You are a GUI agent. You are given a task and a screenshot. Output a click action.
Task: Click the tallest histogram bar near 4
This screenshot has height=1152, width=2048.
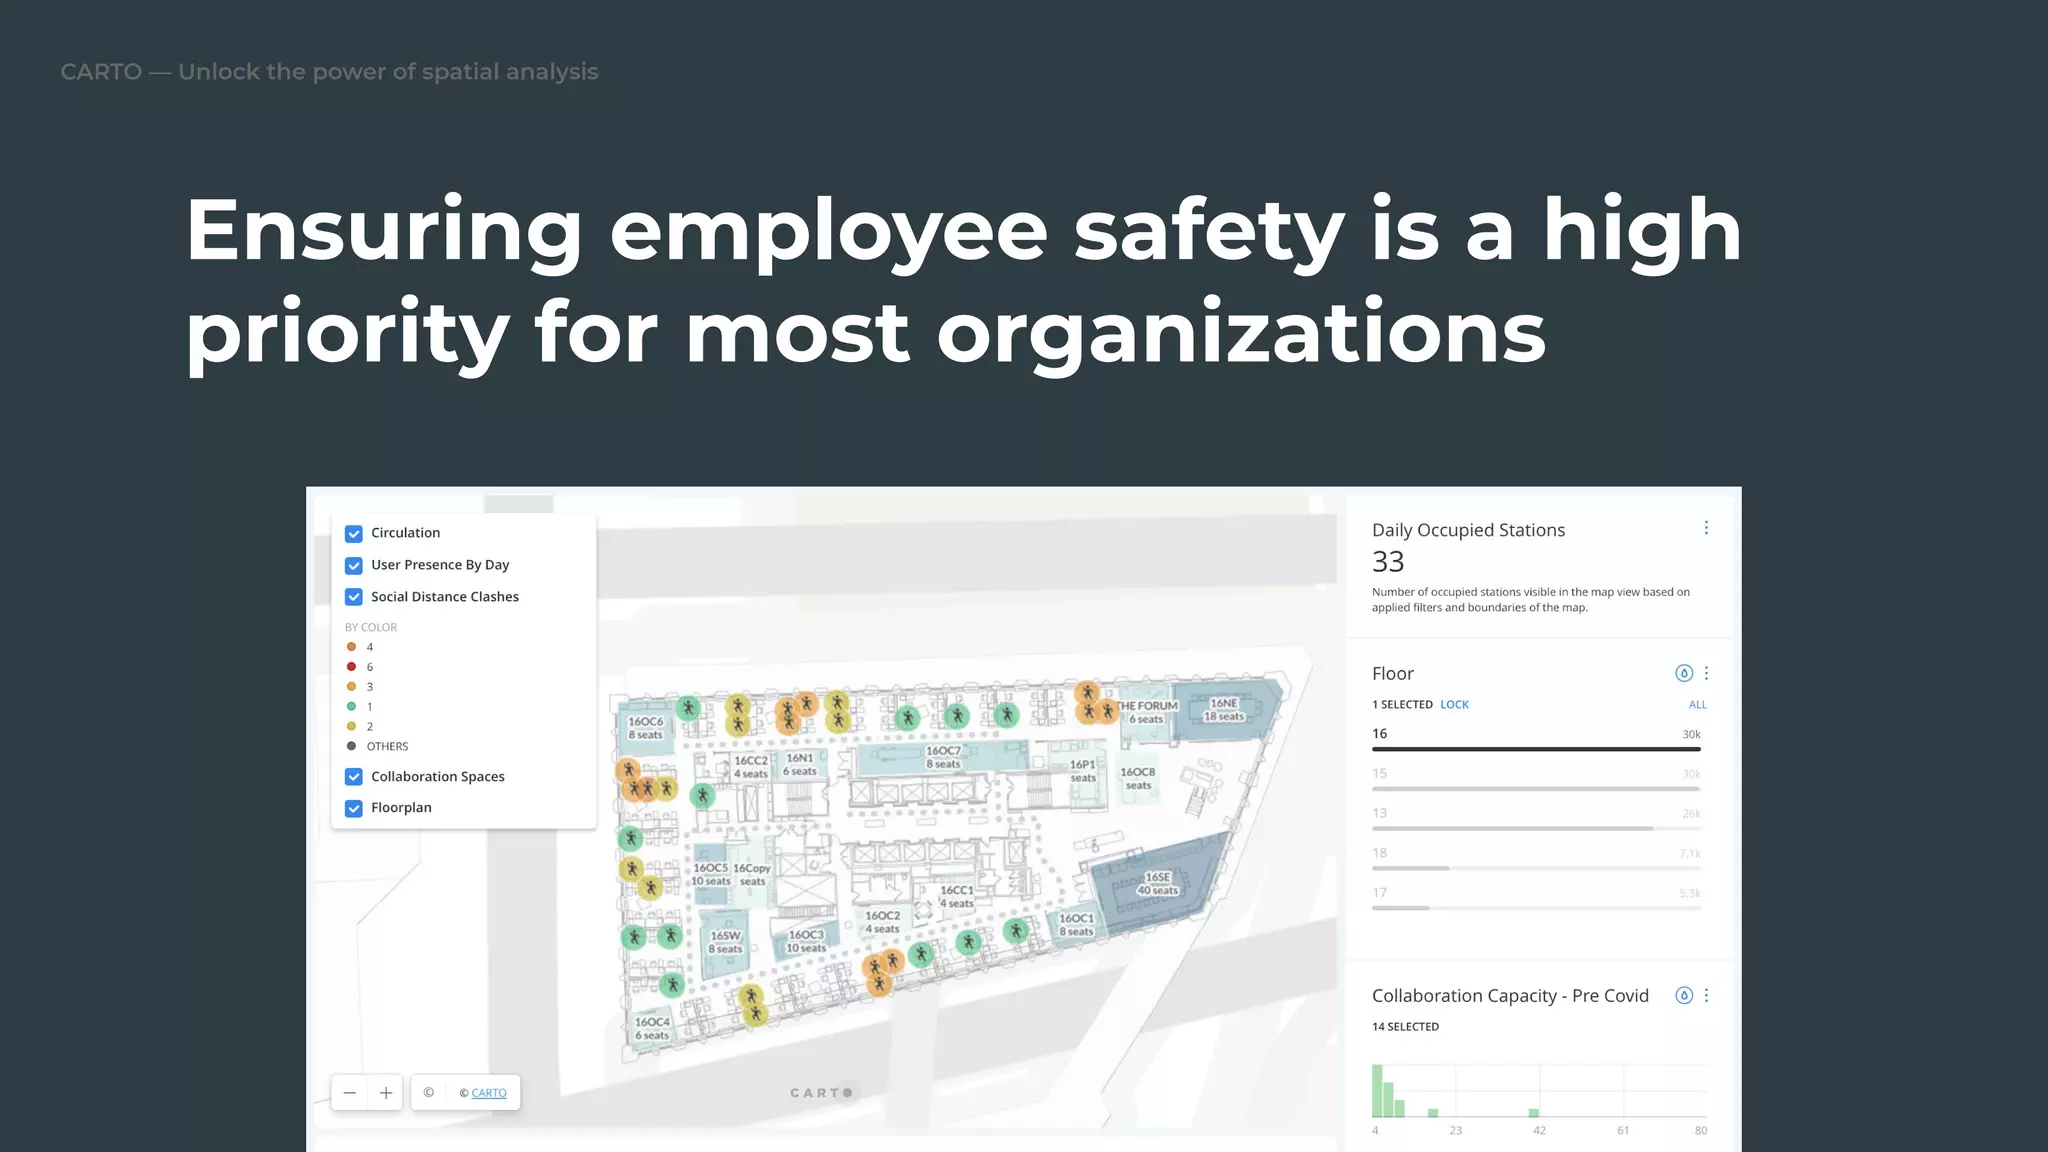(x=1377, y=1091)
